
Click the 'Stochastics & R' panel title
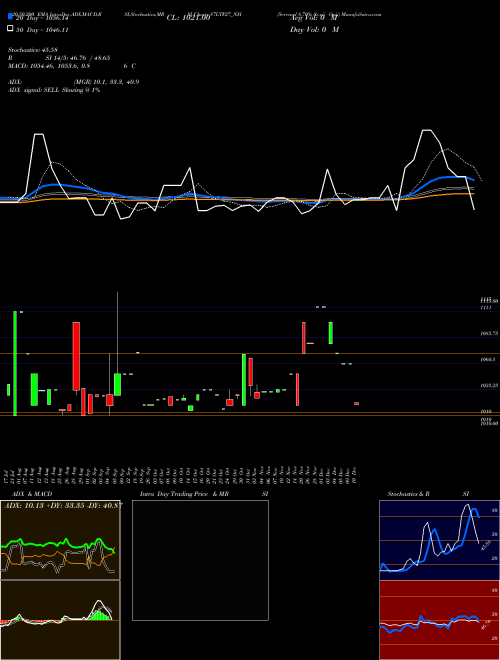(x=408, y=494)
